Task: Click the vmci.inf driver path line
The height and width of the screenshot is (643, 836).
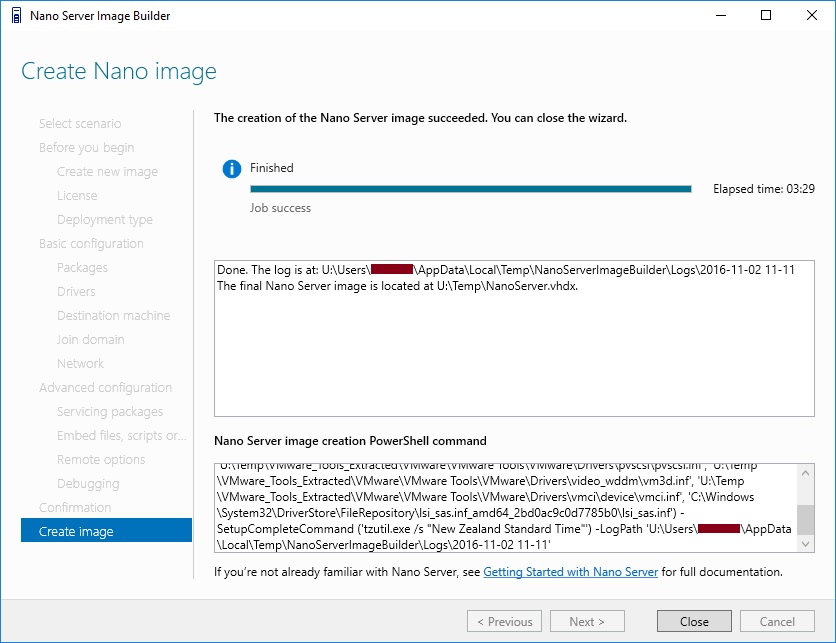Action: click(x=485, y=497)
